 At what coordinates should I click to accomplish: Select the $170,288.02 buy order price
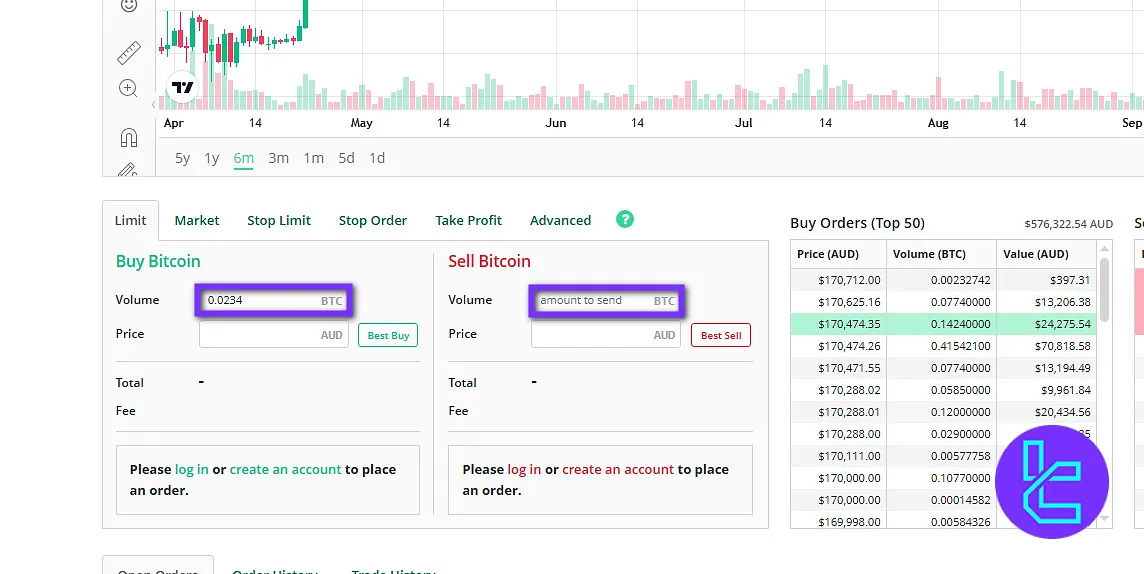coord(849,390)
